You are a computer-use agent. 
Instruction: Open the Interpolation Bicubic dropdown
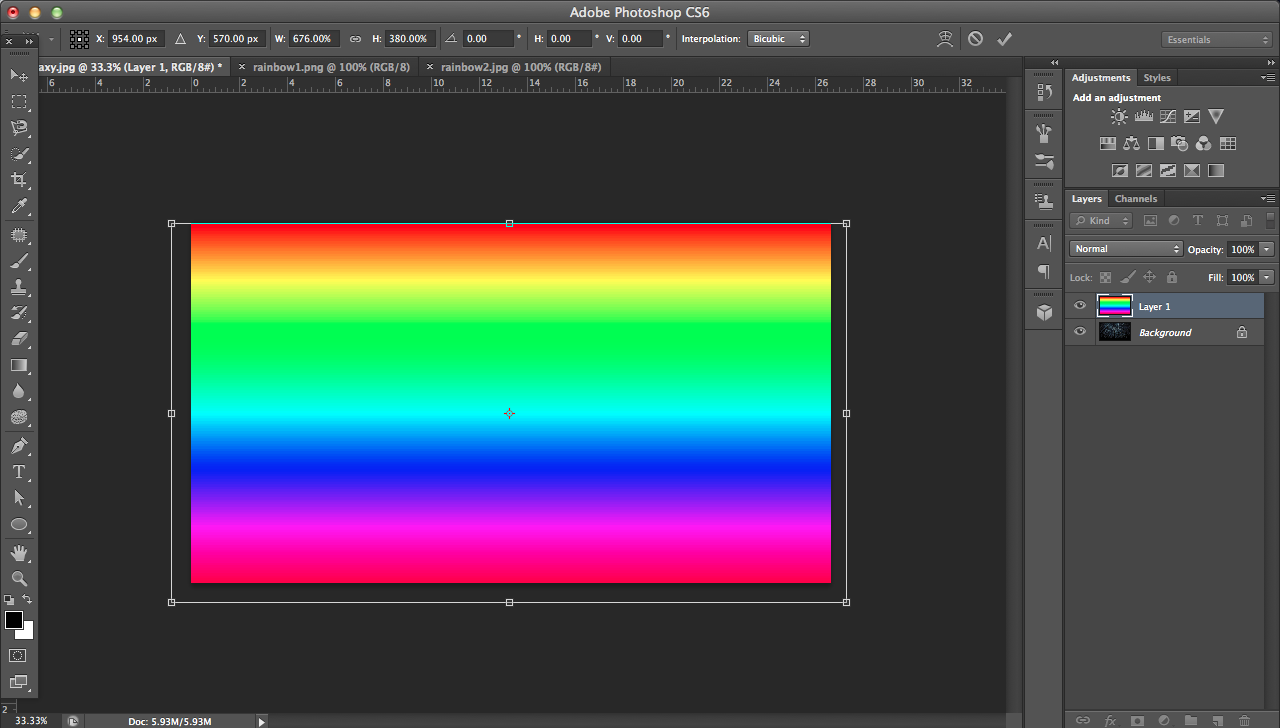[x=778, y=39]
